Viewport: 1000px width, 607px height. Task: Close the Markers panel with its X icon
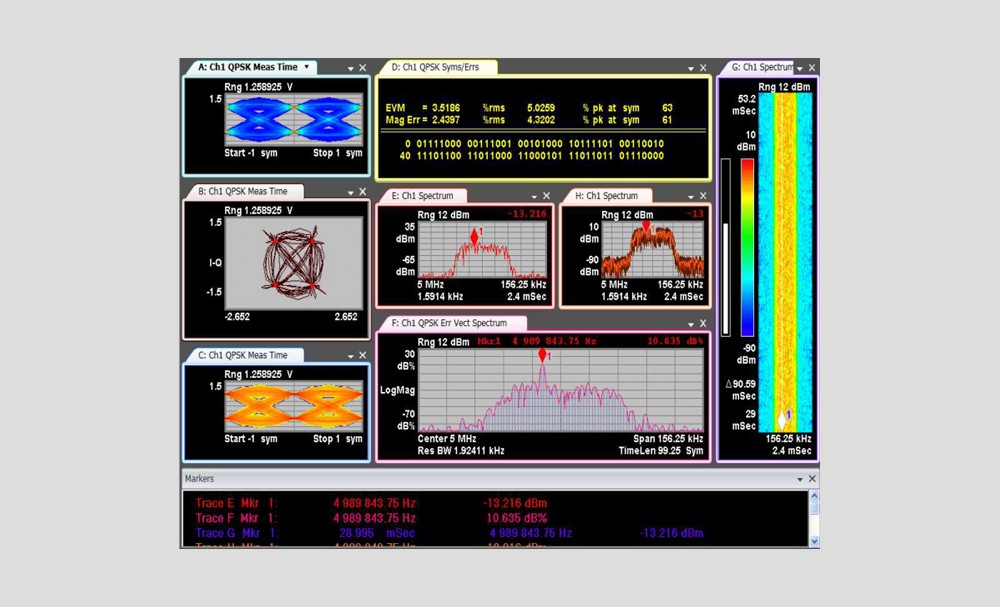(811, 479)
